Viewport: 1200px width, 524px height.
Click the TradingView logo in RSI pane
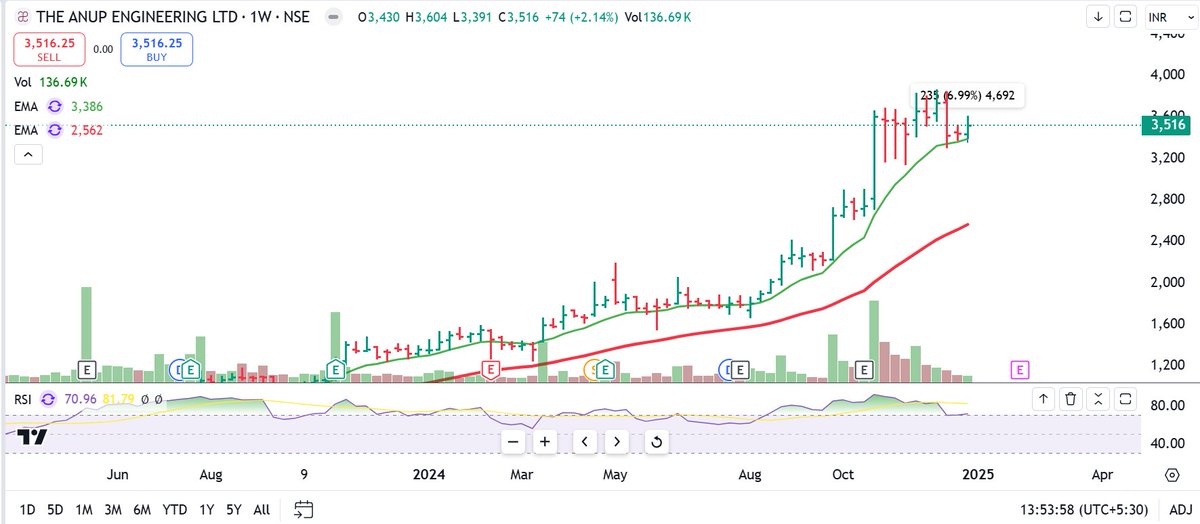32,437
